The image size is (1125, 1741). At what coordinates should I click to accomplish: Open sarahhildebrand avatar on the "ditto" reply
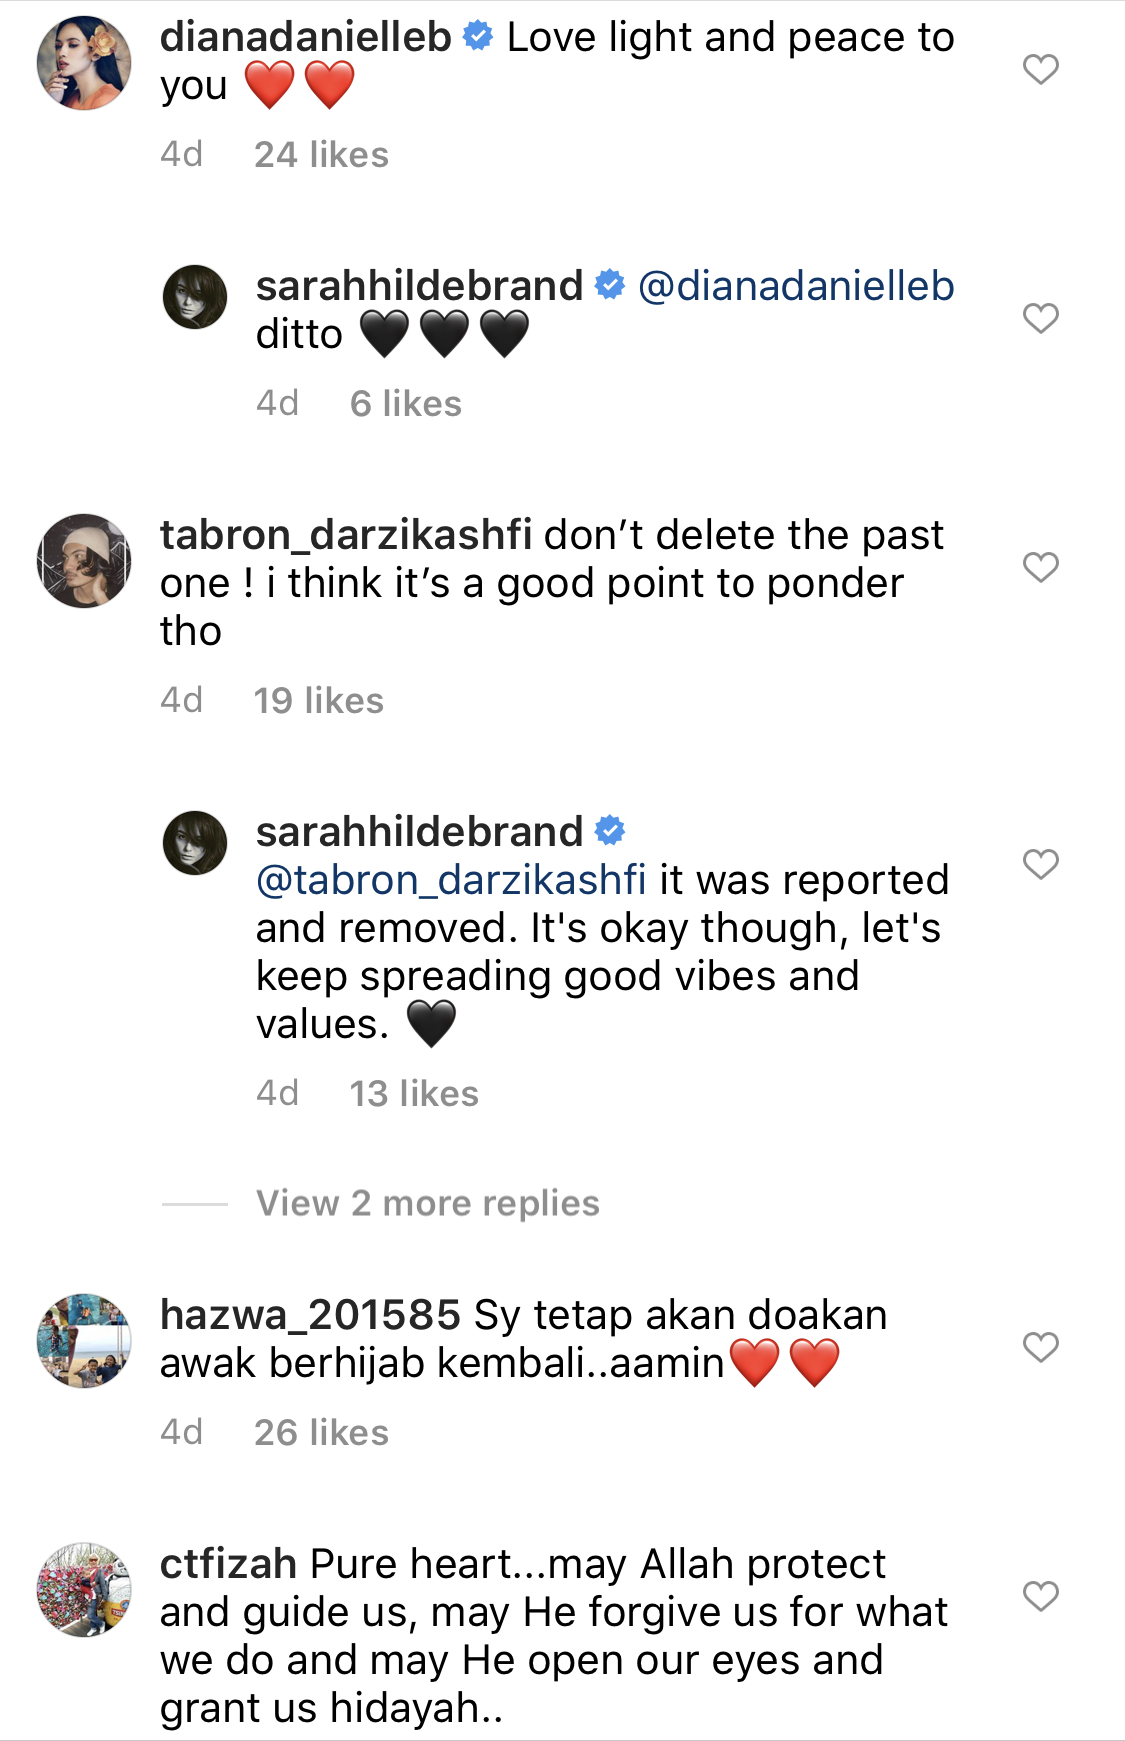click(x=195, y=297)
